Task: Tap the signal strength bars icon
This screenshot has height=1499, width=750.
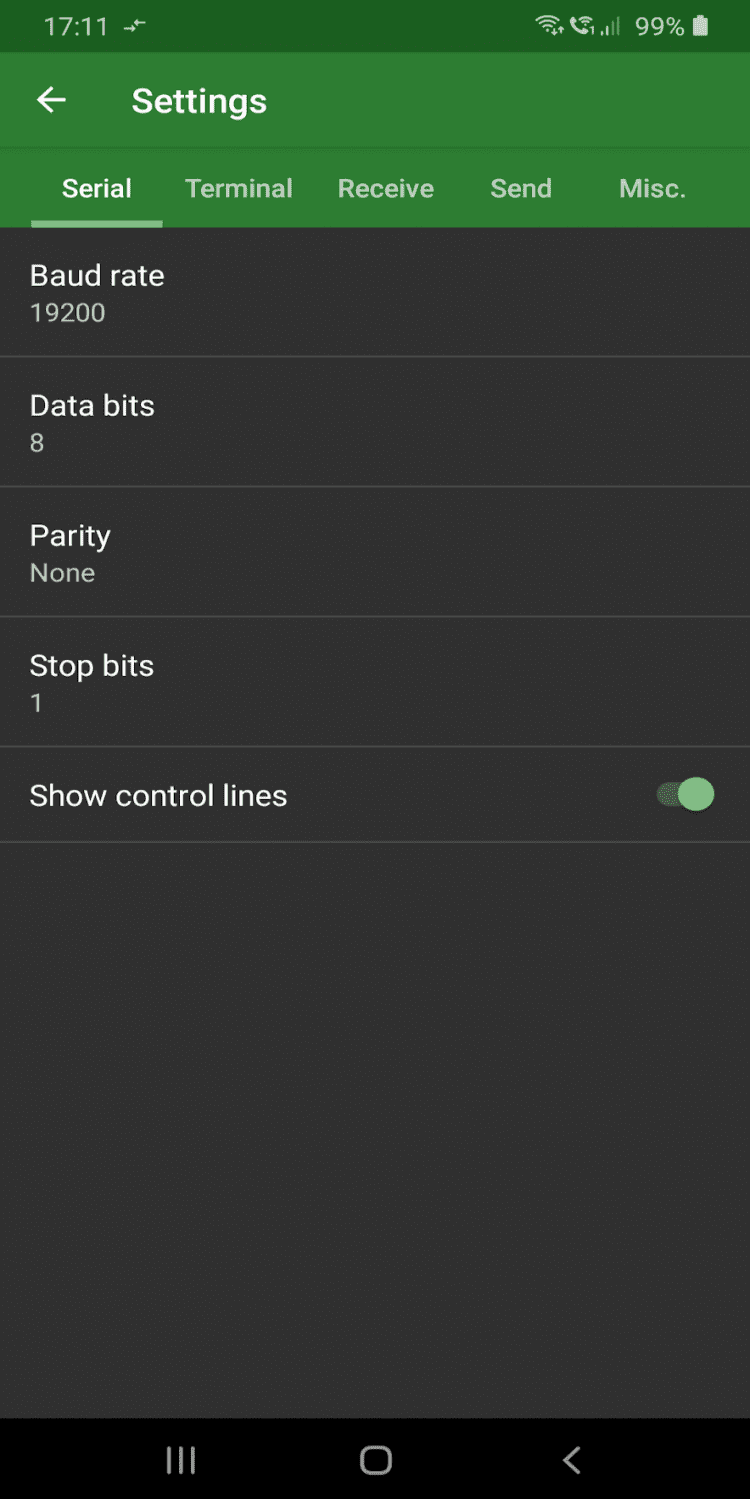Action: (x=610, y=27)
